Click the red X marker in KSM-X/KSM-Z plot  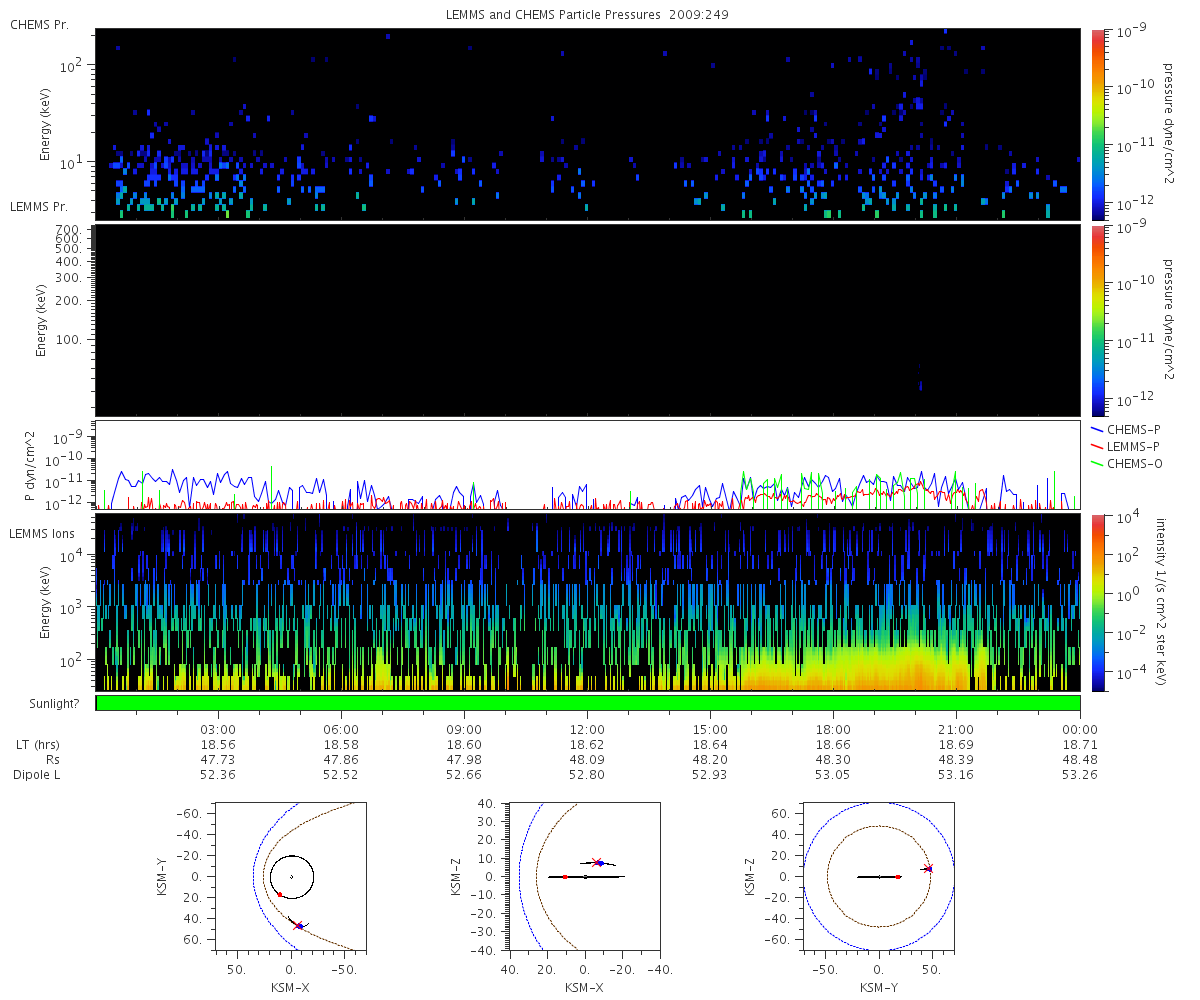[597, 862]
